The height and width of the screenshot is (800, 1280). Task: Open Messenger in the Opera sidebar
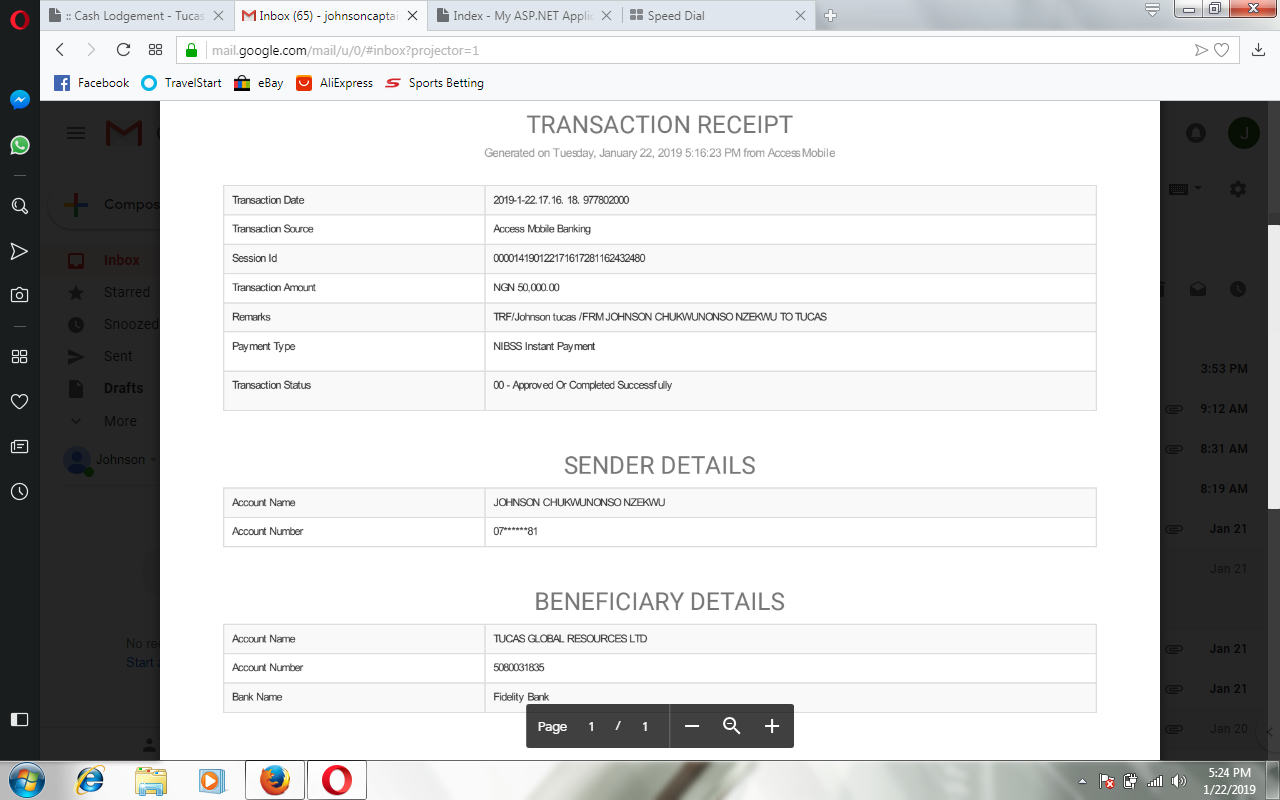pos(19,100)
